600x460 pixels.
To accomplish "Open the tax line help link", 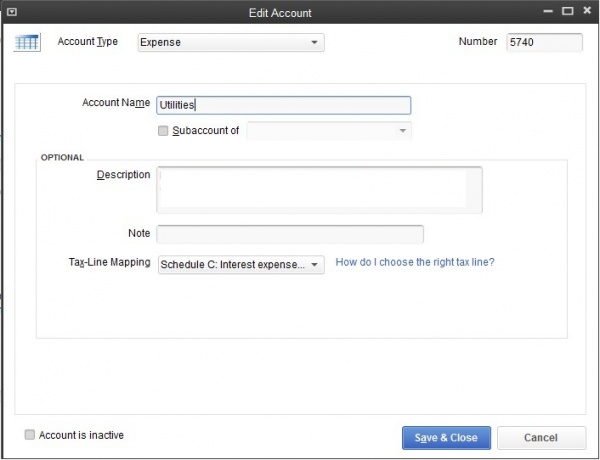I will [x=415, y=262].
